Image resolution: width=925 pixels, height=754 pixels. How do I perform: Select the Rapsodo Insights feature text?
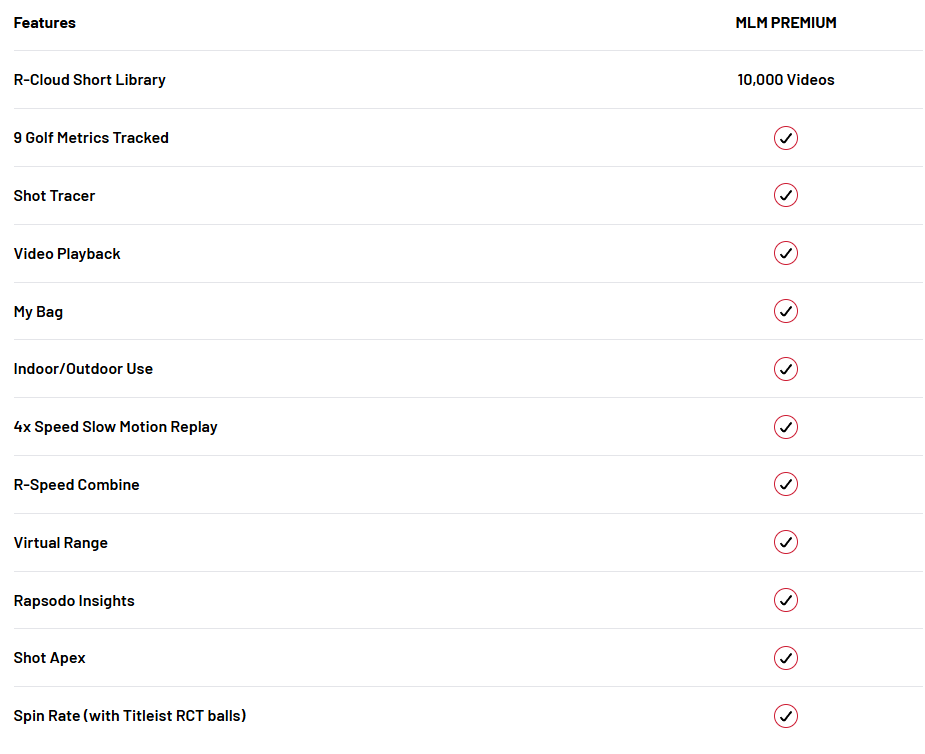[x=74, y=601]
